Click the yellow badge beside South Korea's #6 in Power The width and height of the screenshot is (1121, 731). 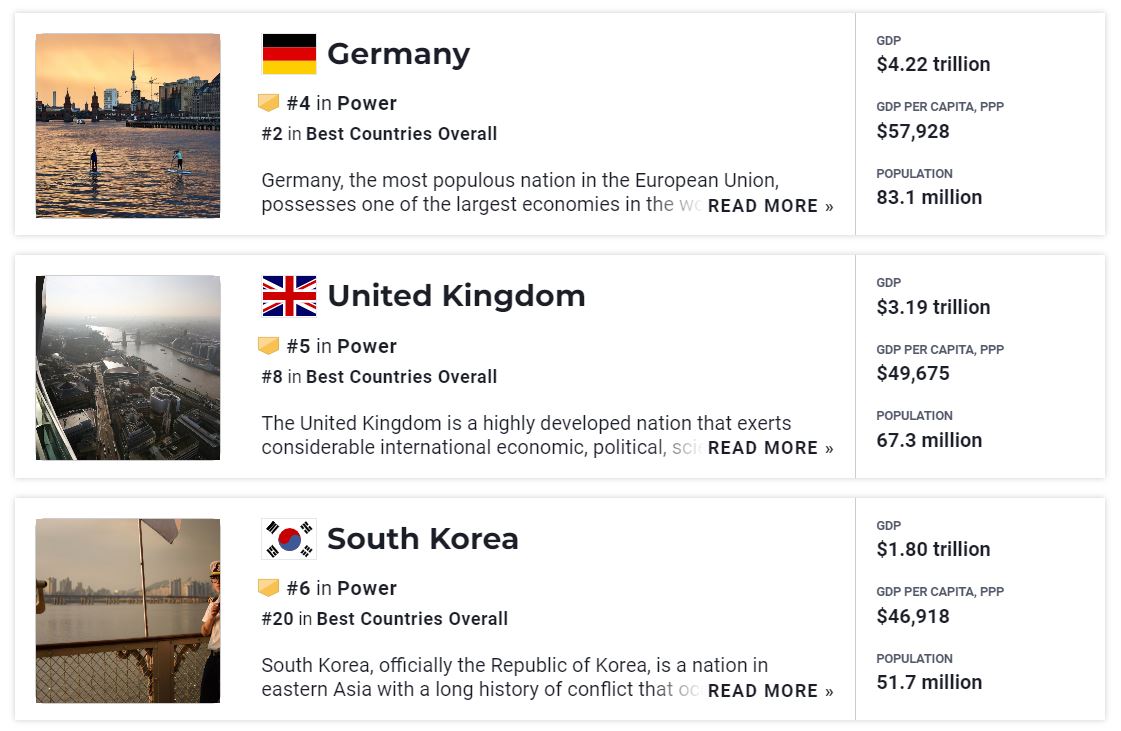click(x=269, y=588)
